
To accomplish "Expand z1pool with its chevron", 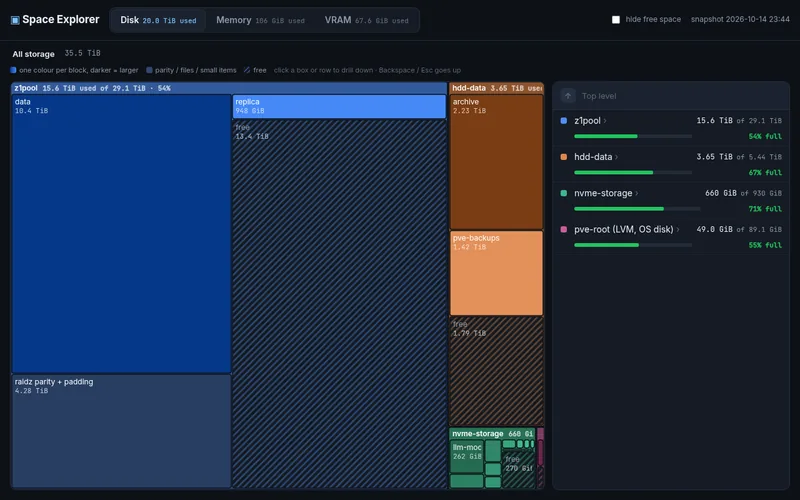I will pyautogui.click(x=605, y=121).
